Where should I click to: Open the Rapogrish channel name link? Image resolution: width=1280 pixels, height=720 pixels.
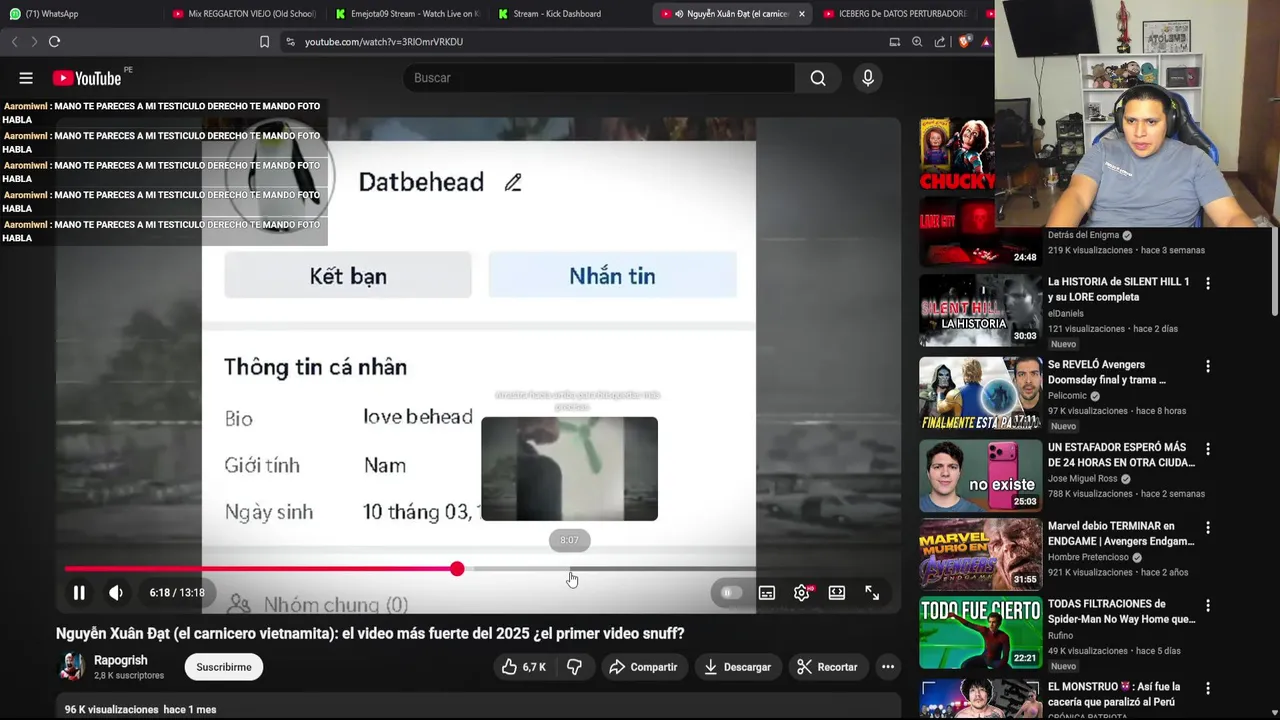click(120, 661)
